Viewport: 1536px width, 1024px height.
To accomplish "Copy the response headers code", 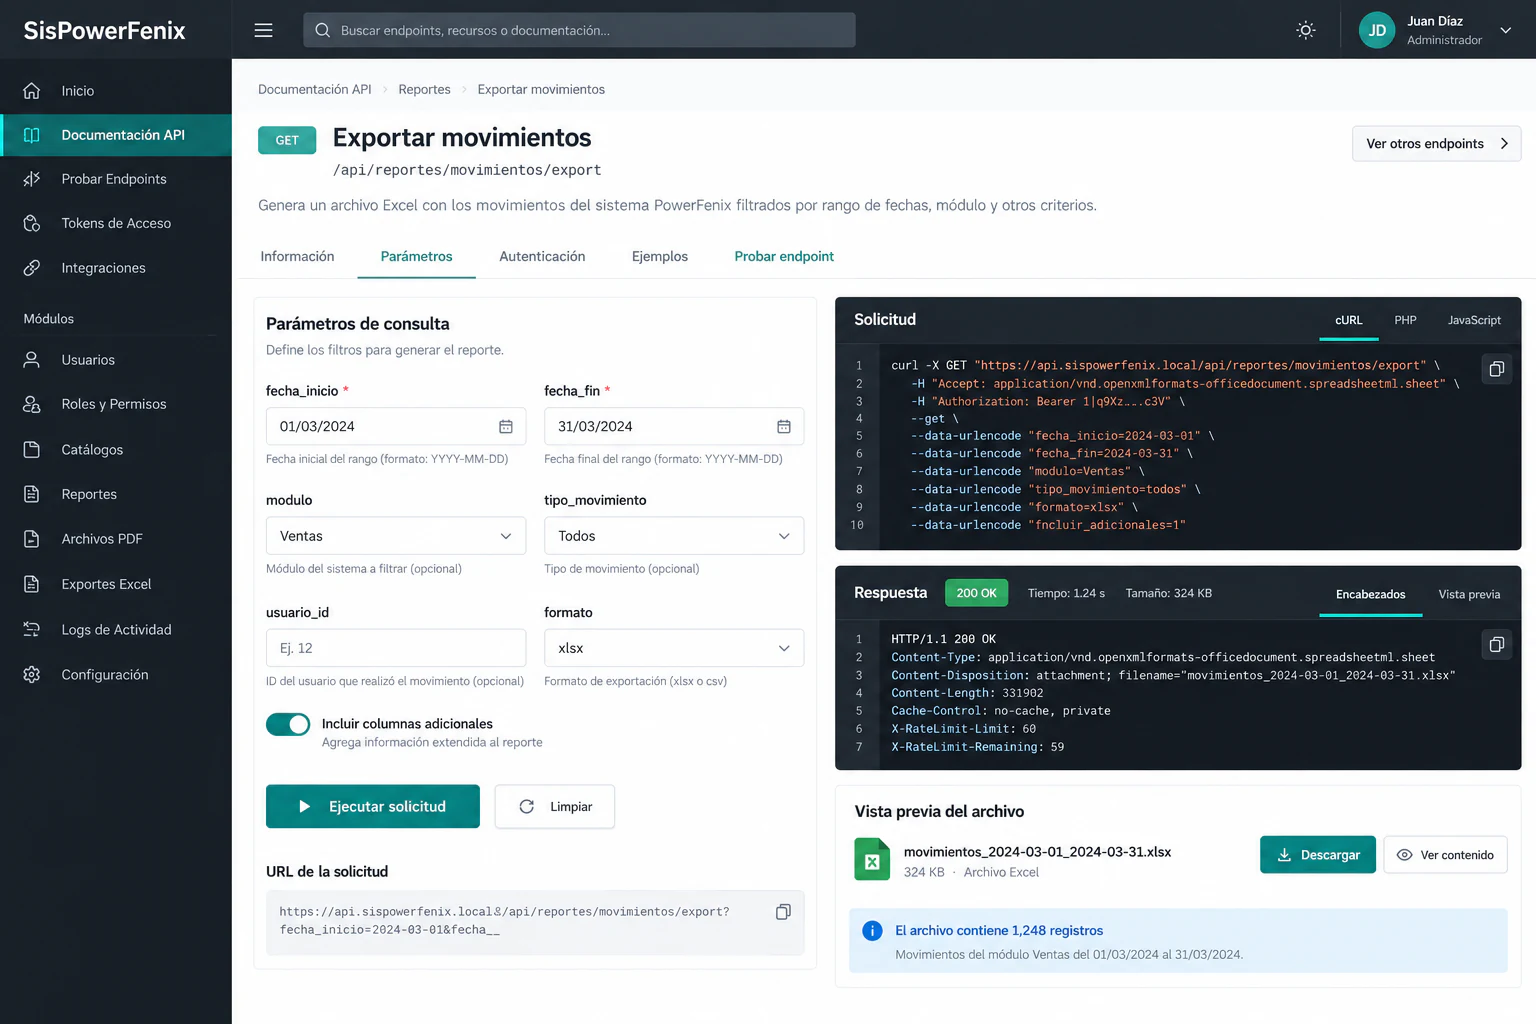I will coord(1496,644).
